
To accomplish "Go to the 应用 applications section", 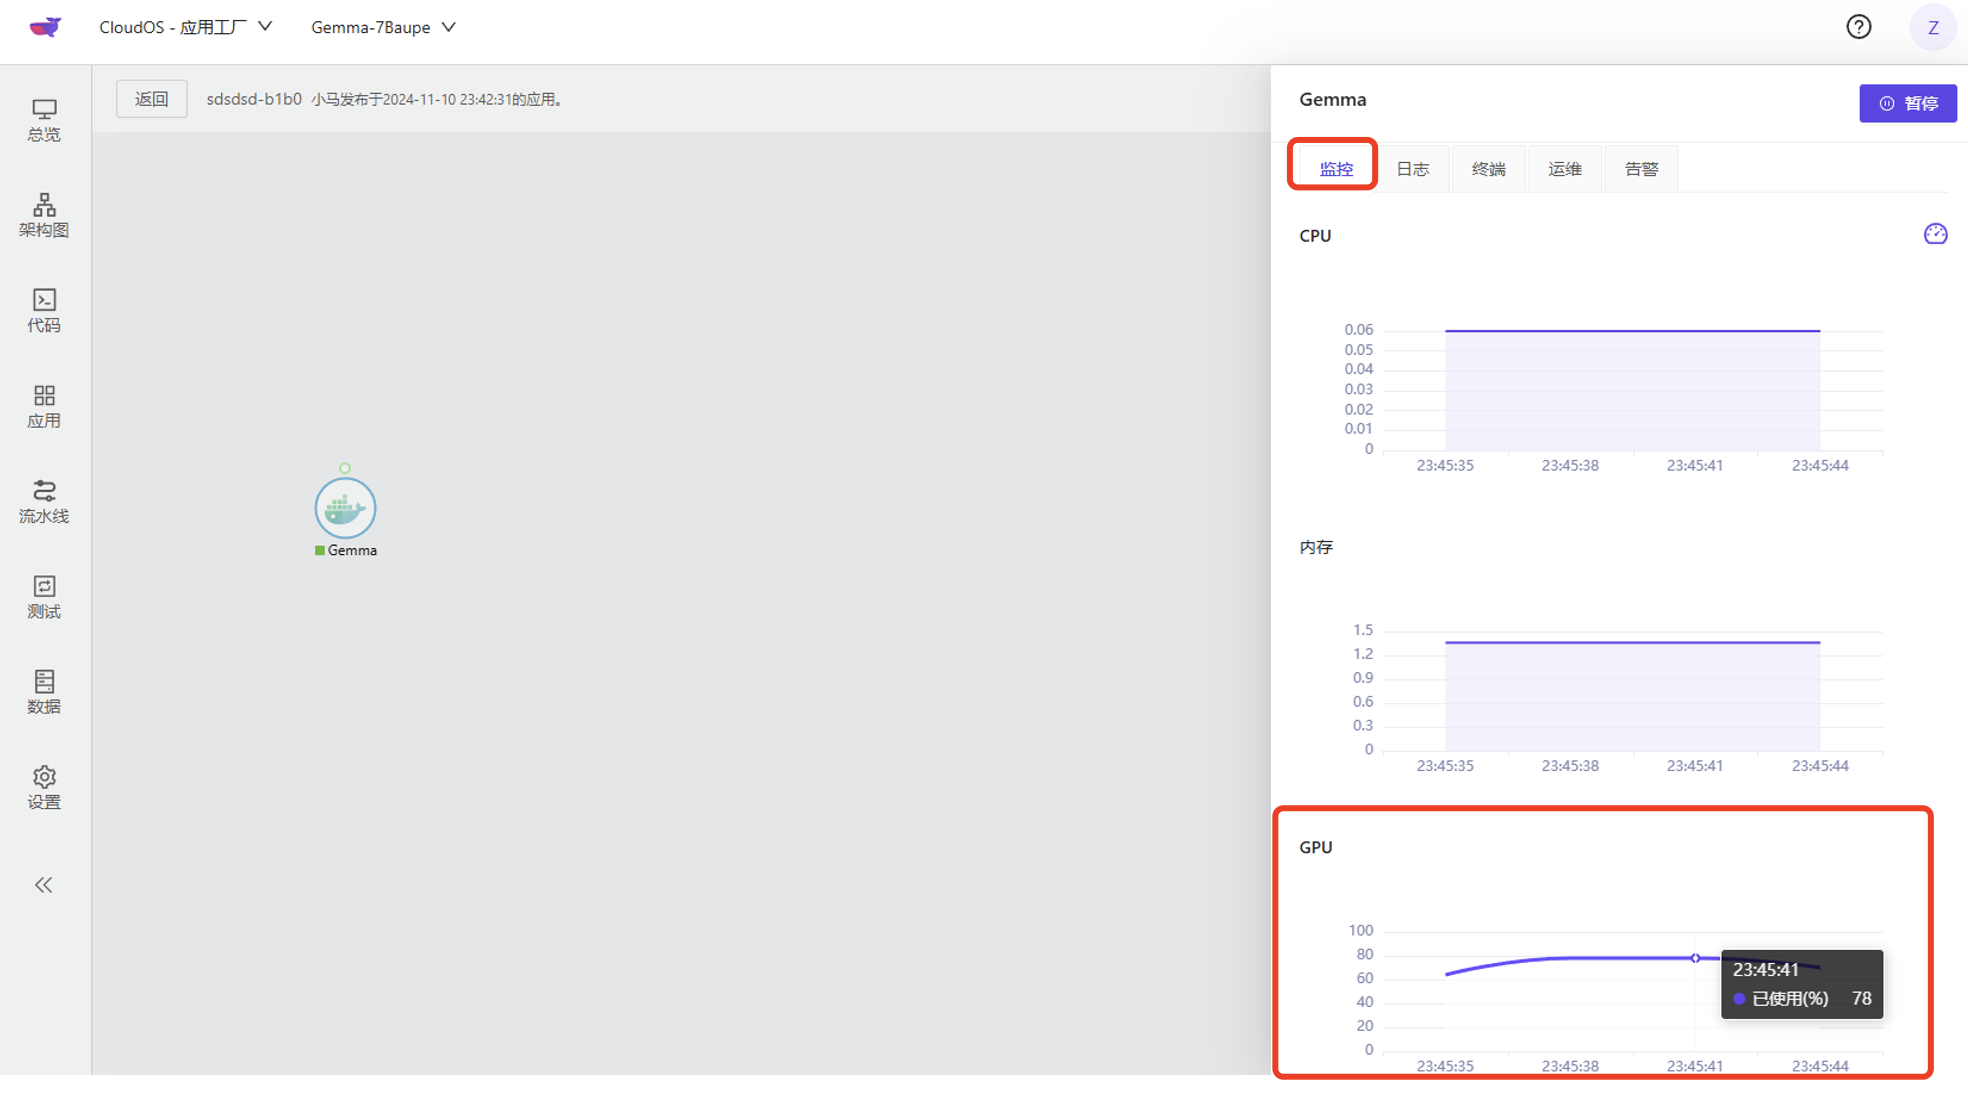I will pyautogui.click(x=44, y=406).
